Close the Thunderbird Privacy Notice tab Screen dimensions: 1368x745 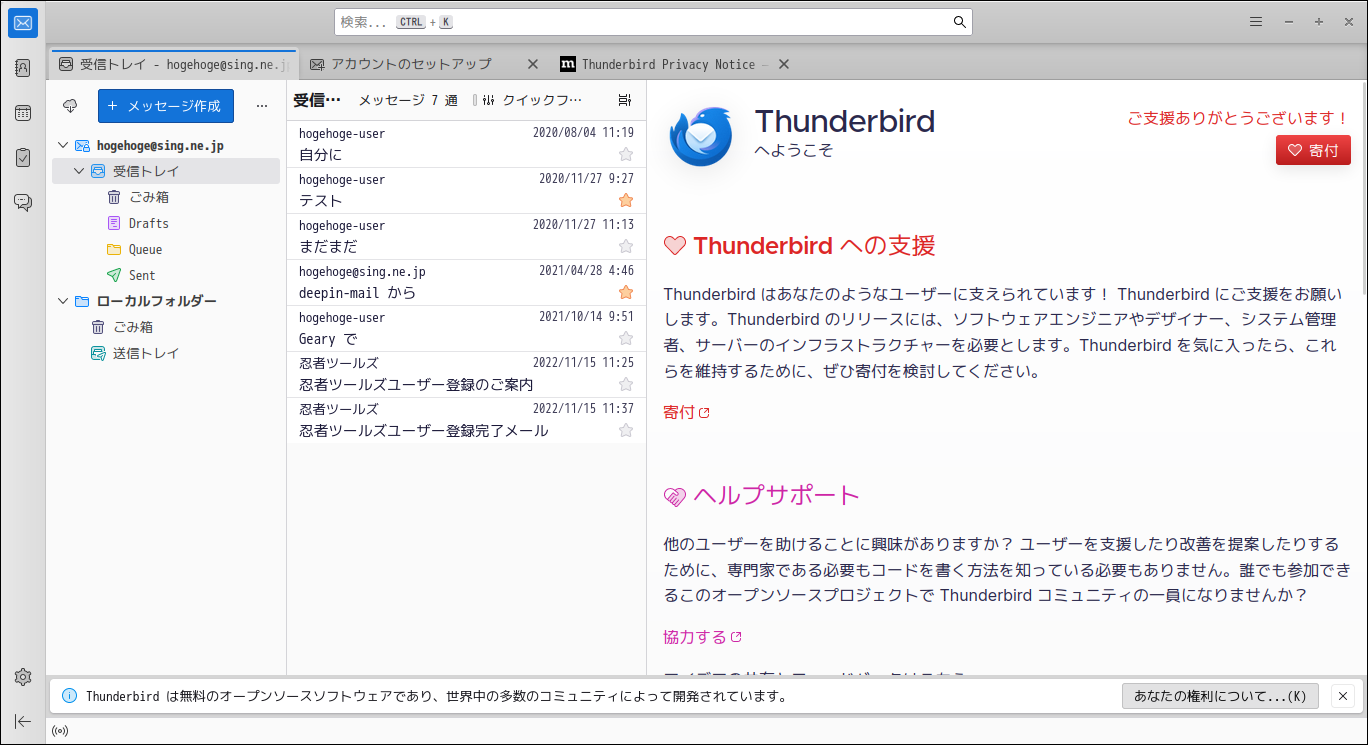784,64
